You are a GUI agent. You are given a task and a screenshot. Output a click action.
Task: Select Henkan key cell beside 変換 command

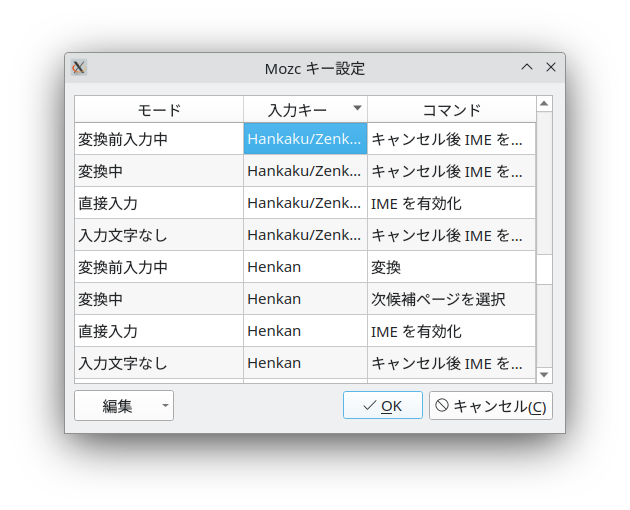(x=305, y=267)
